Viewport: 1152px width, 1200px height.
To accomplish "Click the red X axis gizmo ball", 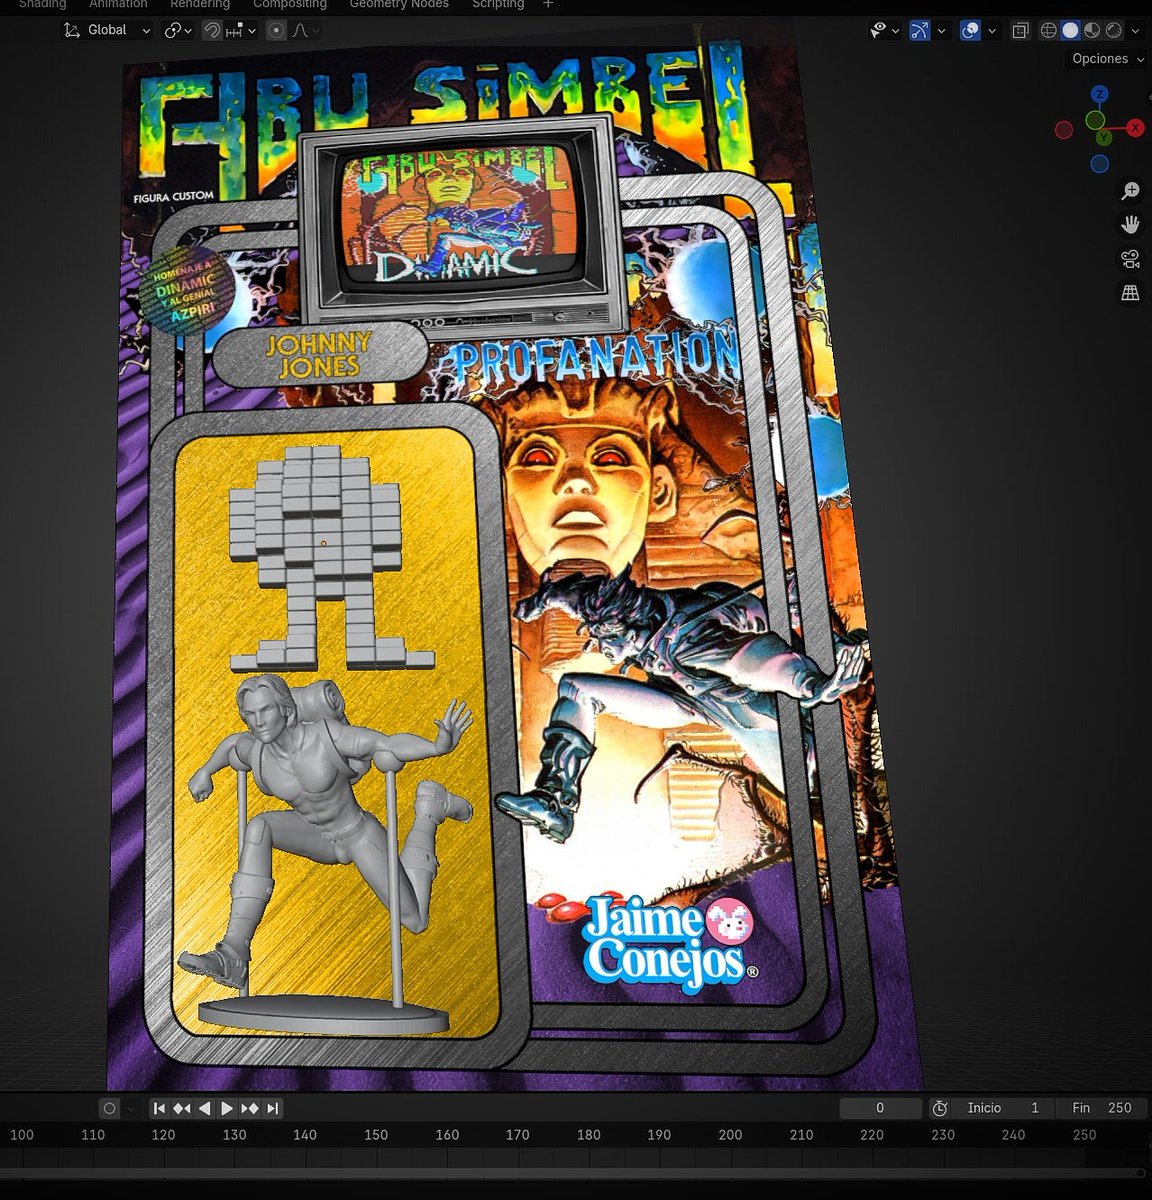I will pyautogui.click(x=1136, y=128).
